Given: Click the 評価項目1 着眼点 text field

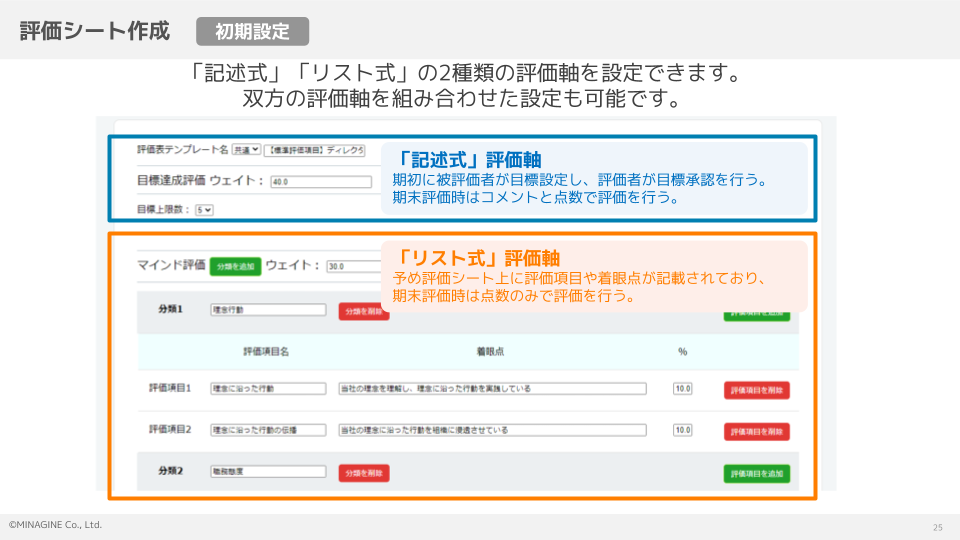Looking at the screenshot, I should pyautogui.click(x=492, y=388).
